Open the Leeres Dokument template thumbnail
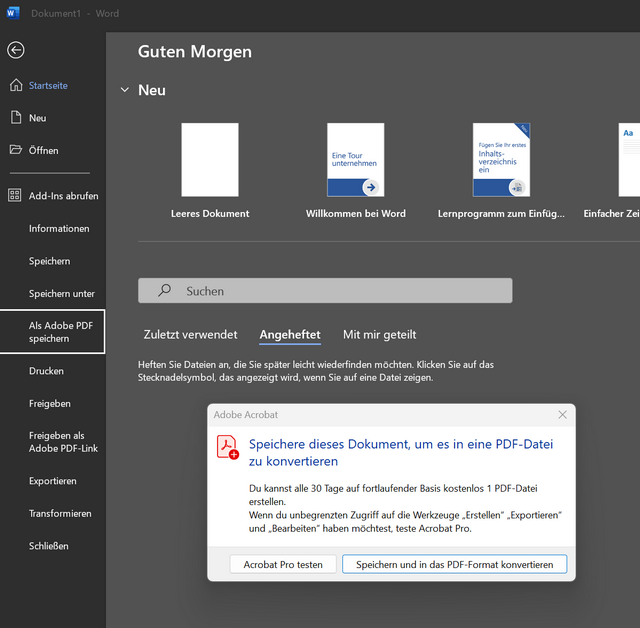640x628 pixels. (x=210, y=160)
